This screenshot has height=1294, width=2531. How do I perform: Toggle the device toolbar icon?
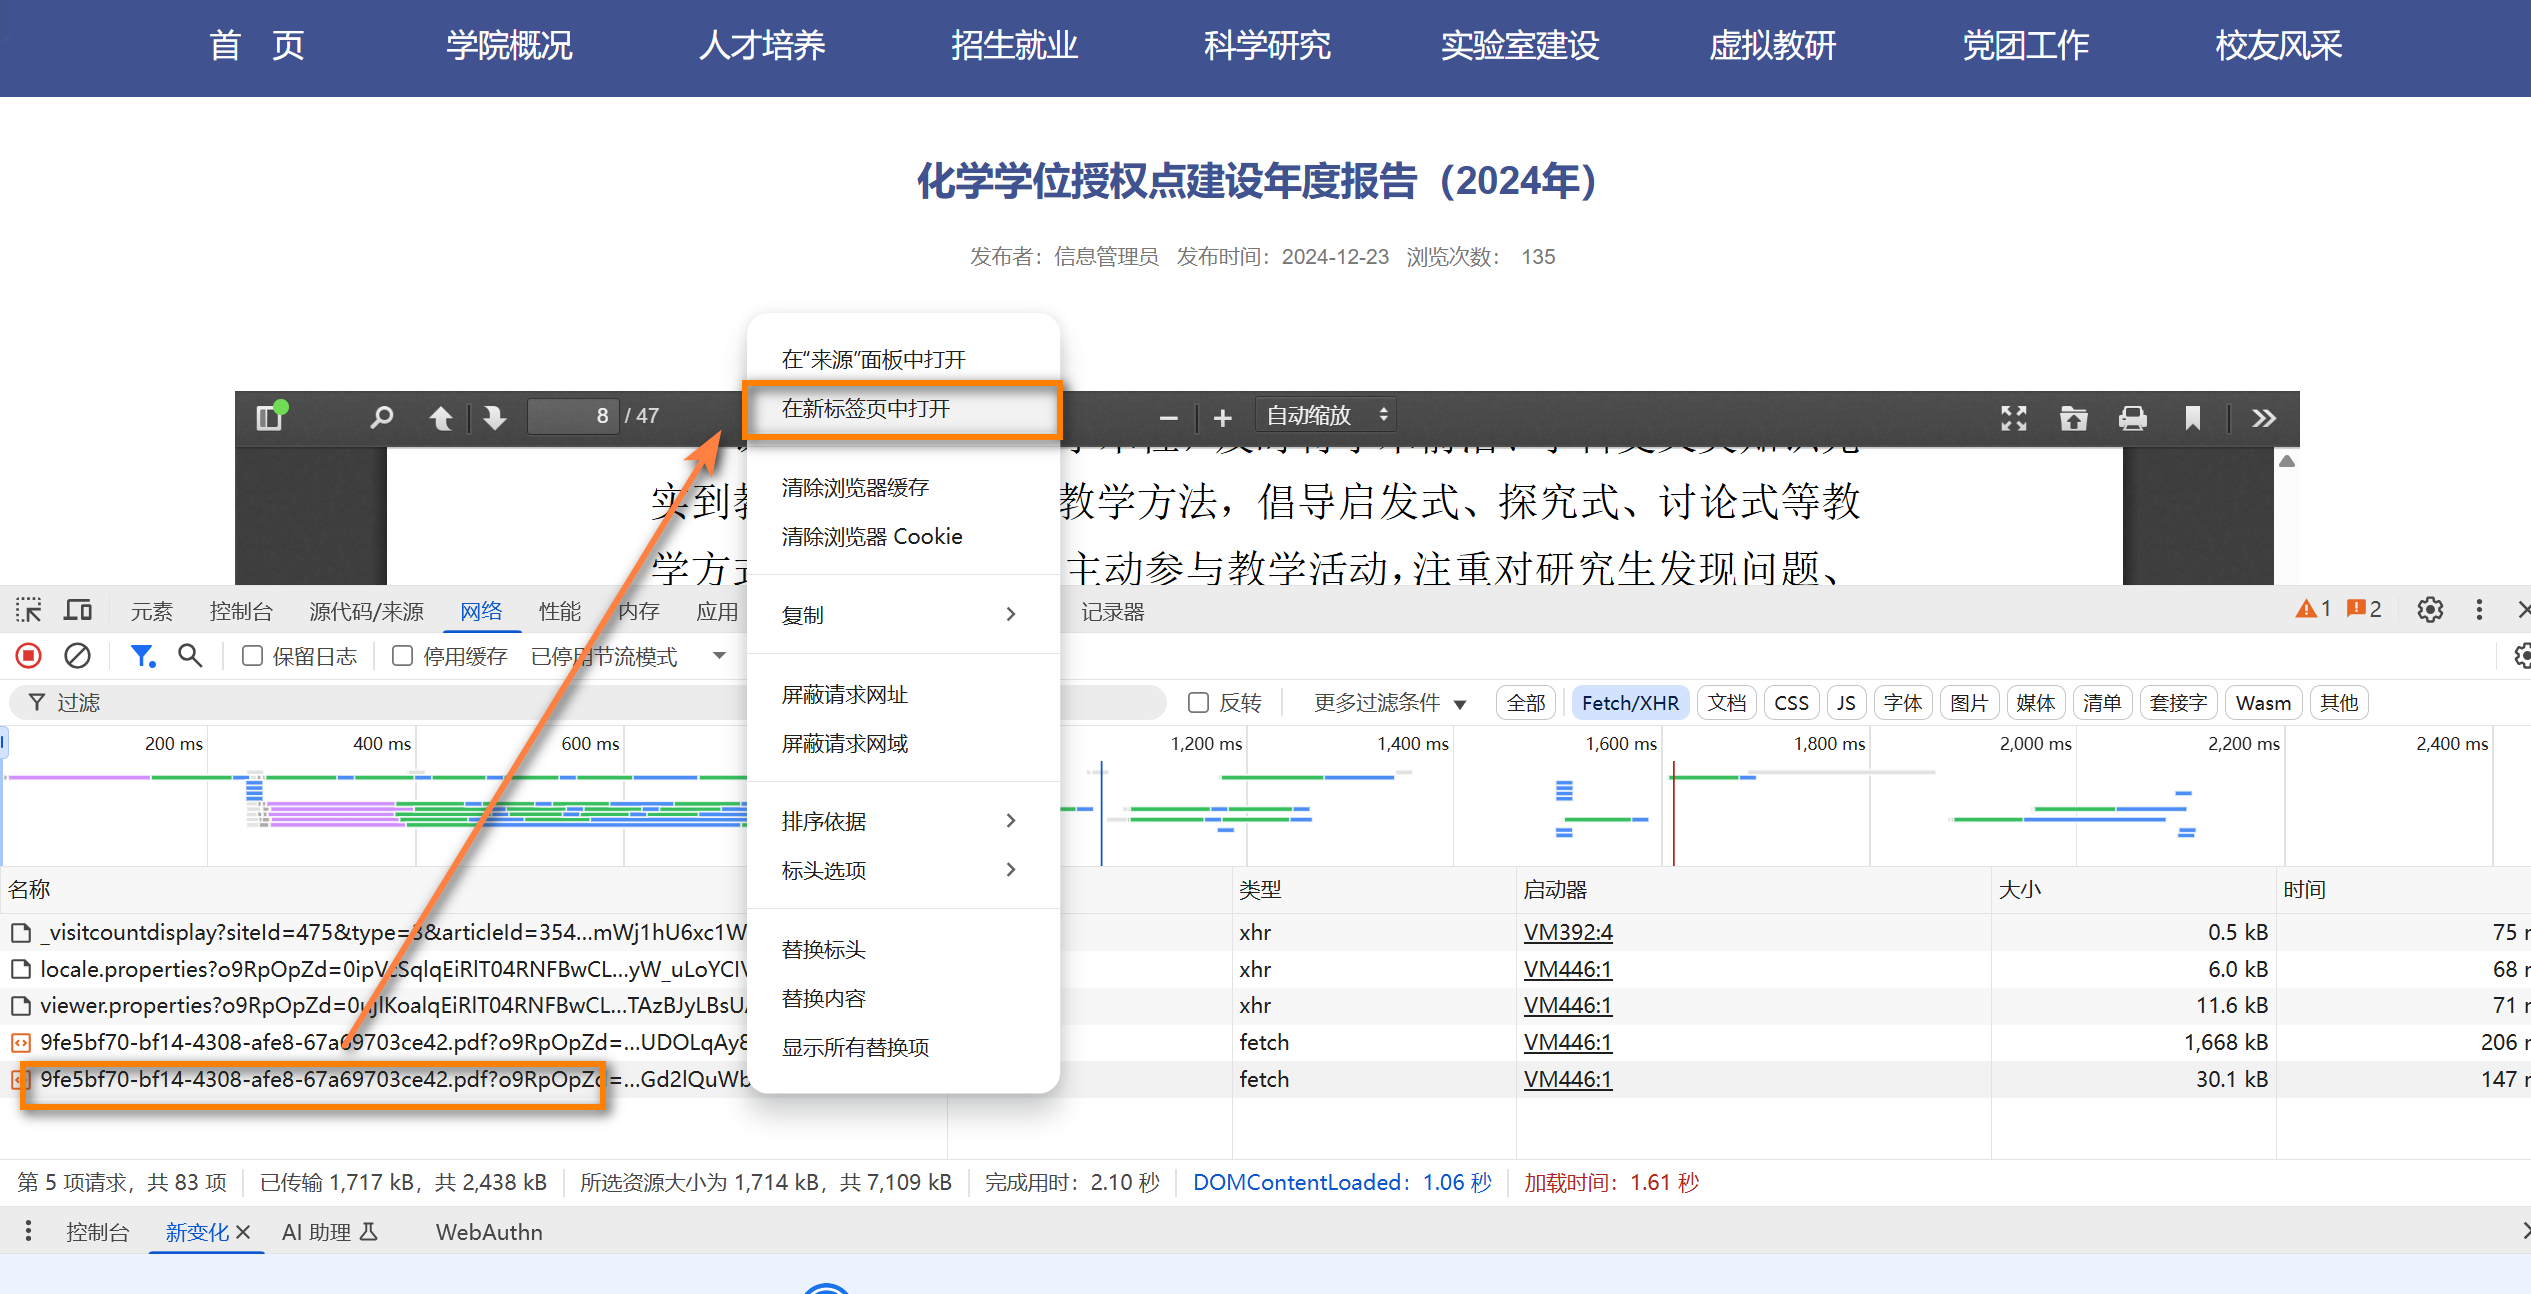click(78, 610)
